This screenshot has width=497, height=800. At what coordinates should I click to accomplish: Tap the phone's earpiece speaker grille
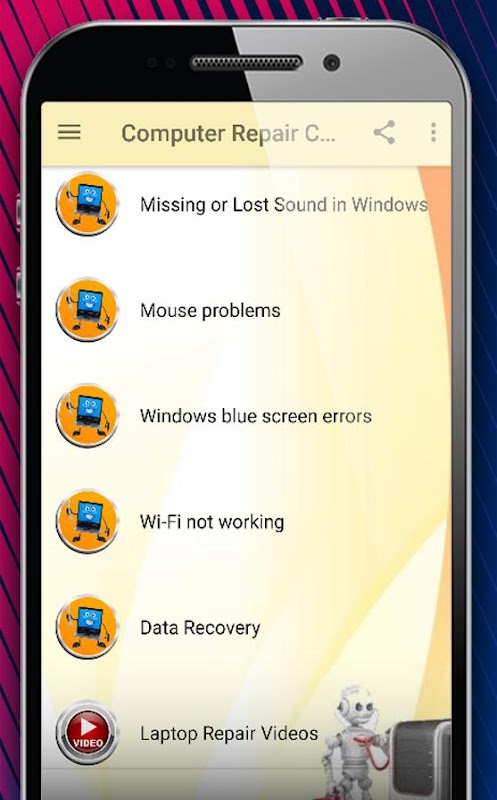(x=246, y=63)
